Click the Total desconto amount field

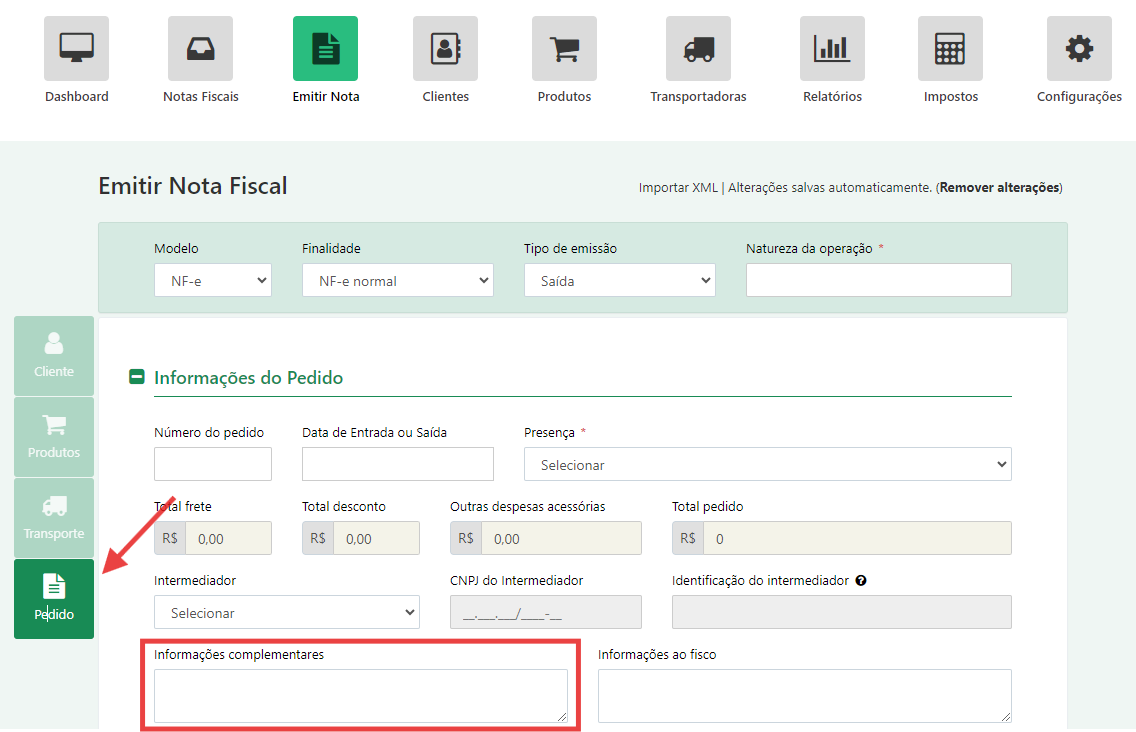pyautogui.click(x=376, y=538)
